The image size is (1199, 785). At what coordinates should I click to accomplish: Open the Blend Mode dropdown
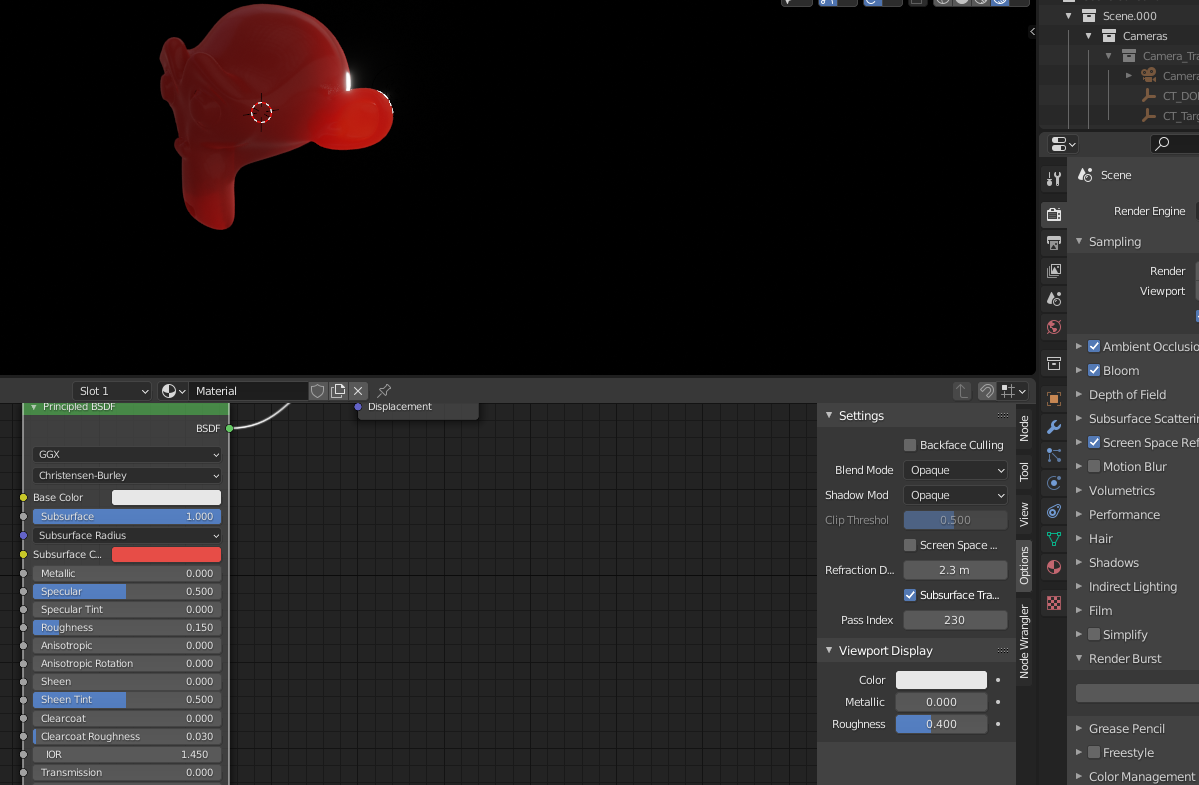tap(954, 469)
